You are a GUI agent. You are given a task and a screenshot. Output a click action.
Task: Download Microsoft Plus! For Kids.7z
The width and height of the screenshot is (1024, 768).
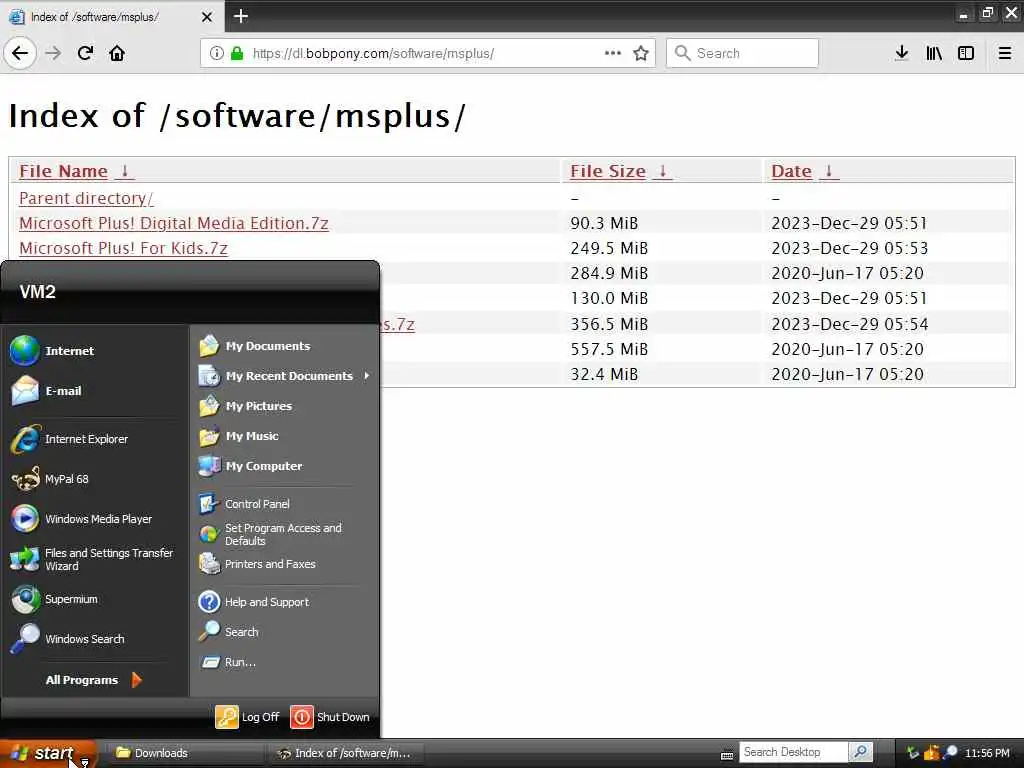tap(123, 248)
